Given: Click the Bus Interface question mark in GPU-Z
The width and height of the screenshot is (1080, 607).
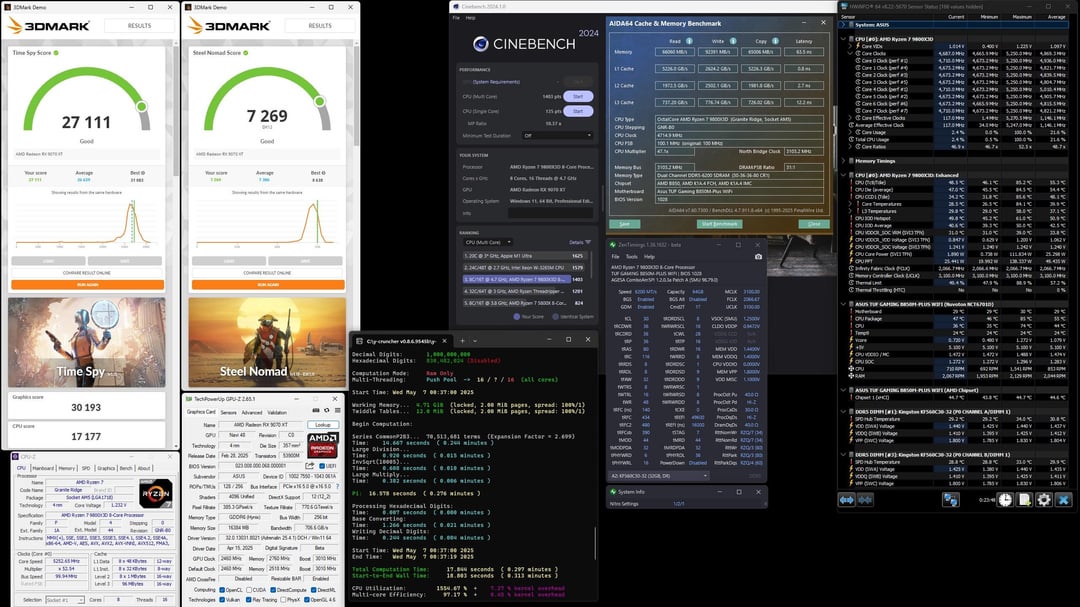Looking at the screenshot, I should click(338, 486).
